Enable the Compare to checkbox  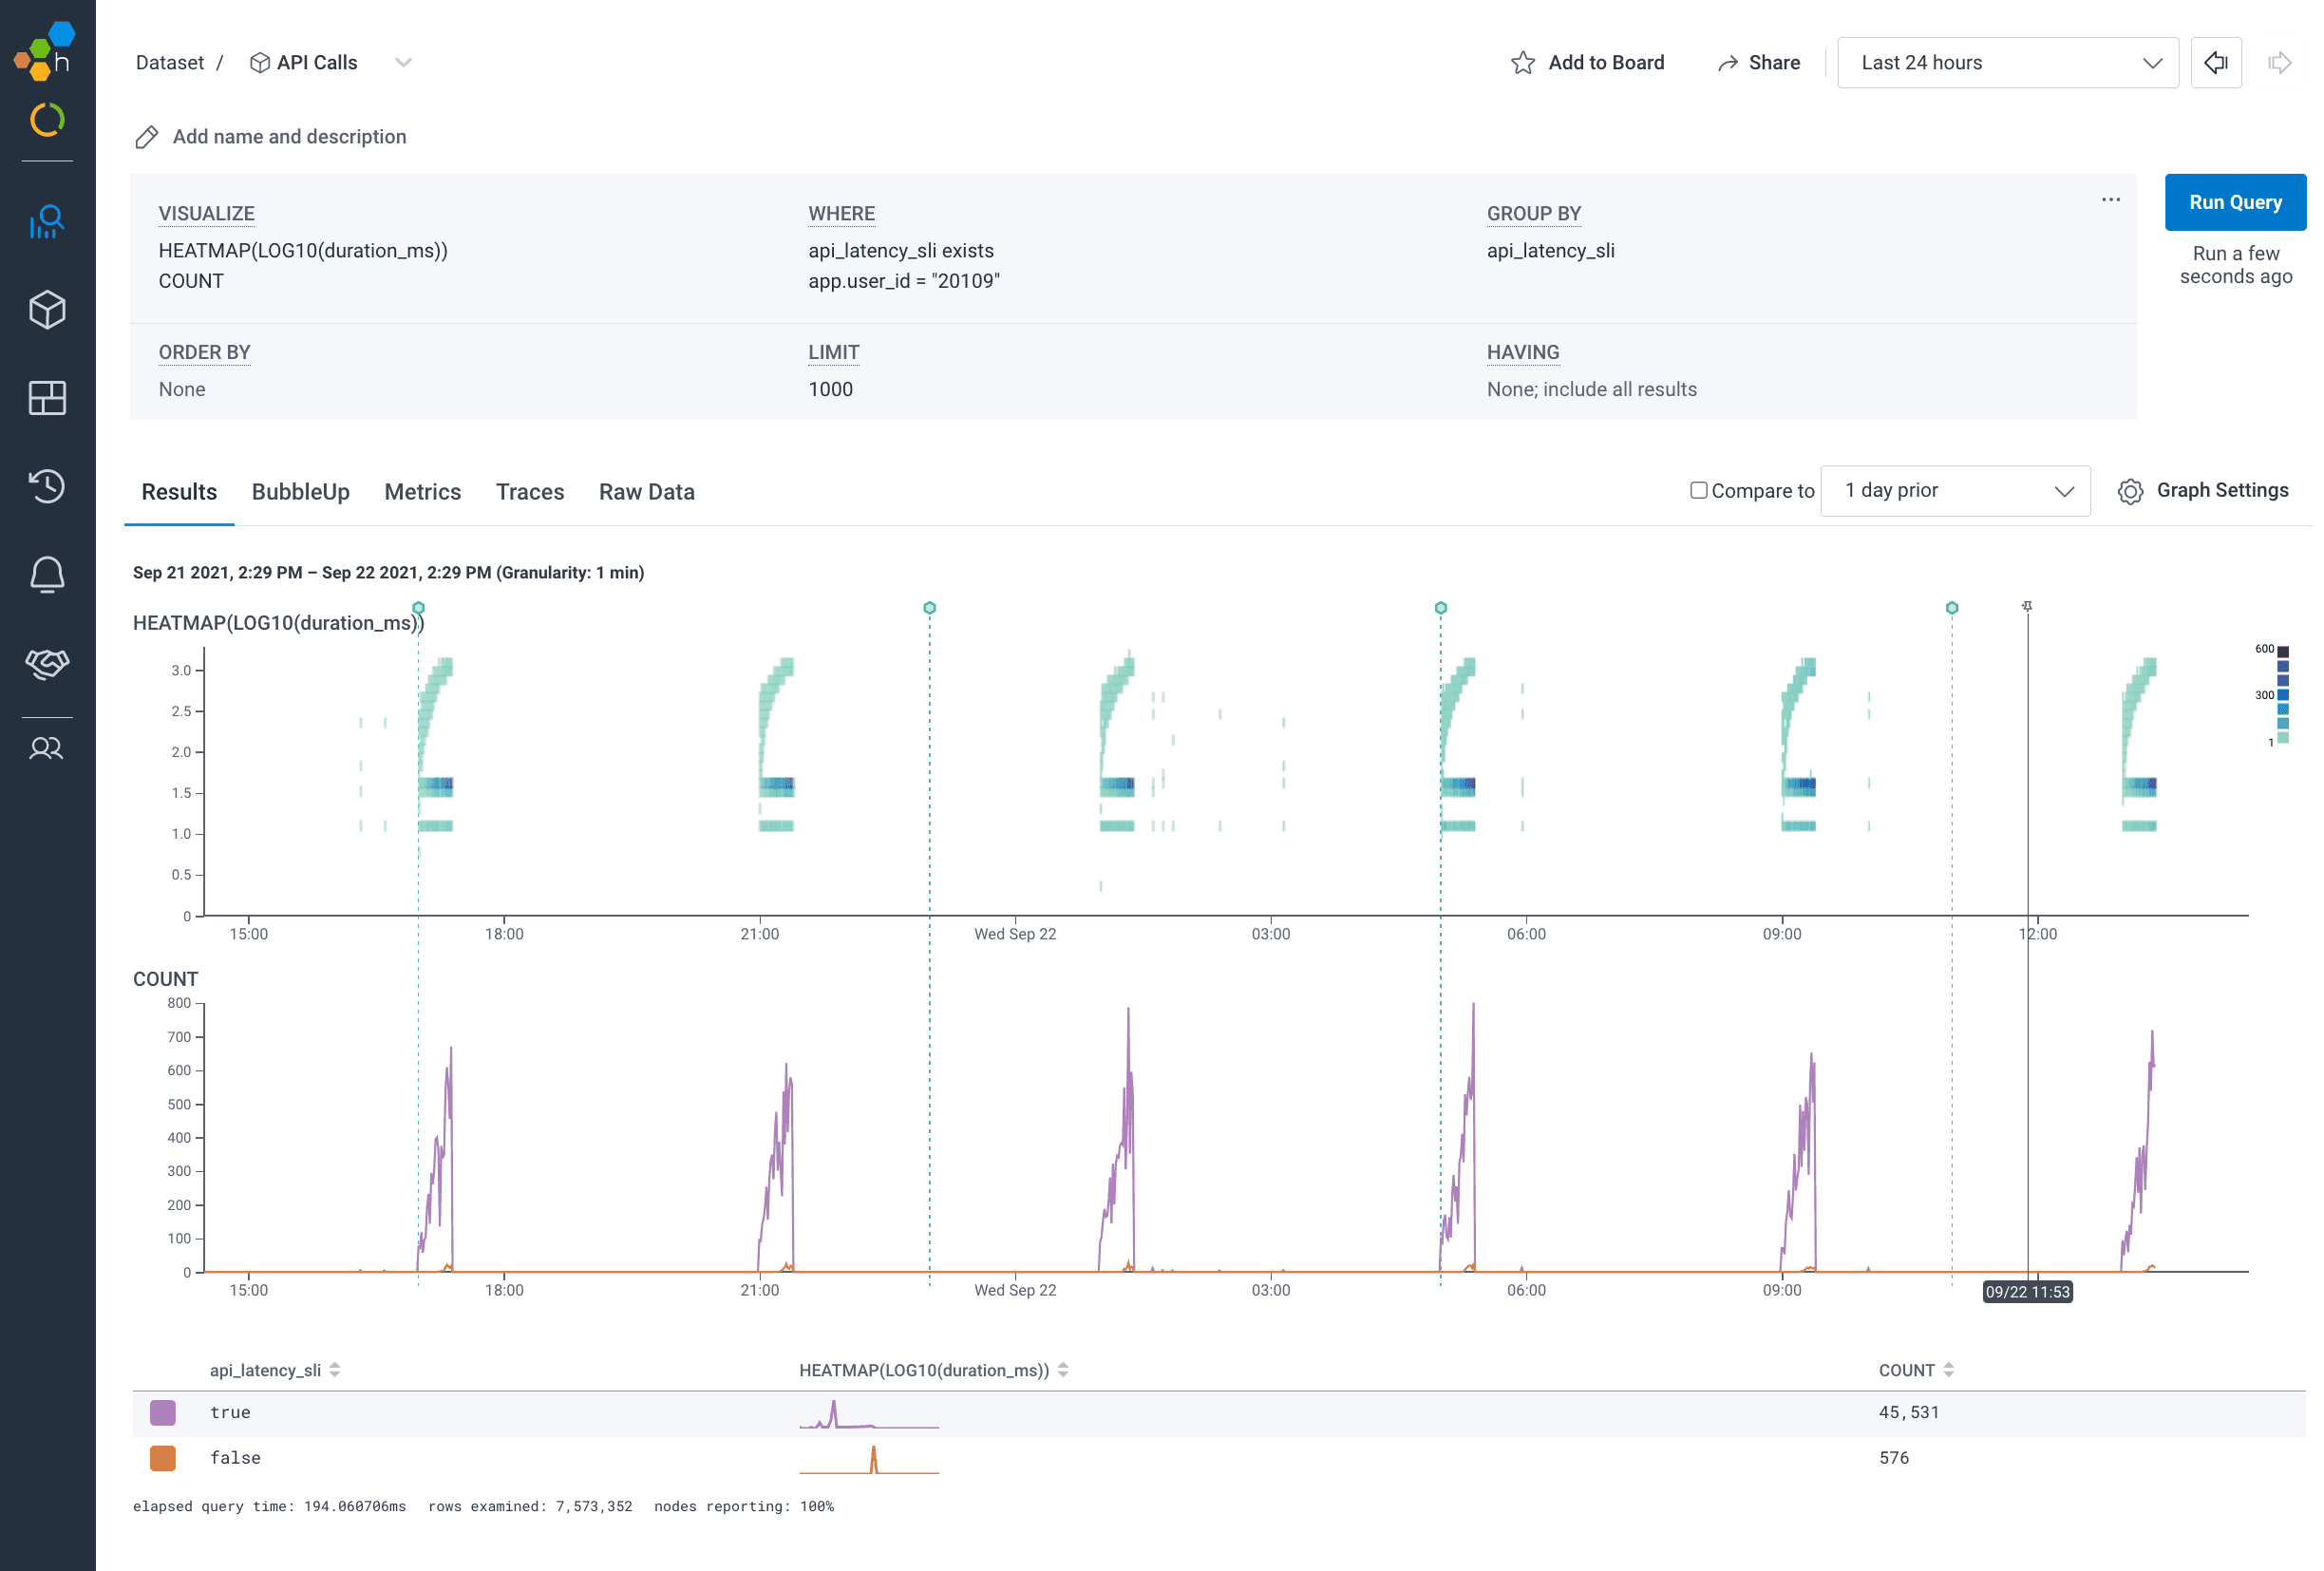pos(1698,490)
